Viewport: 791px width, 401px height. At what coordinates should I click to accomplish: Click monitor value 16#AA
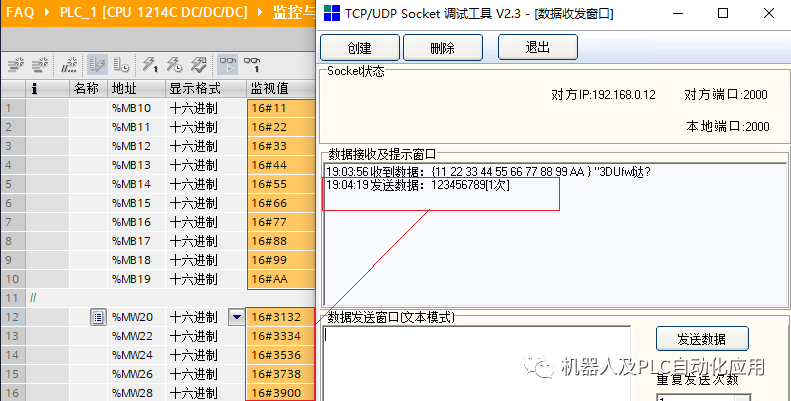tap(281, 279)
